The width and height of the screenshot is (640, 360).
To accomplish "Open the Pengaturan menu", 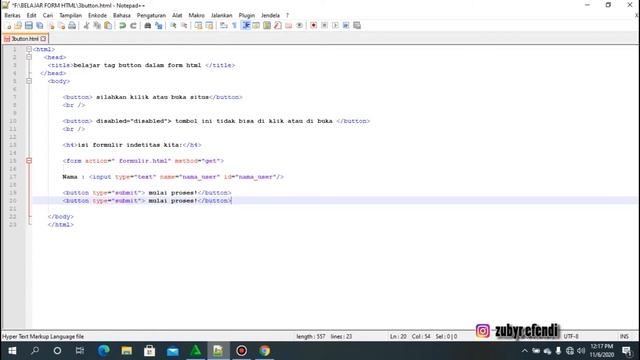I will pos(151,16).
